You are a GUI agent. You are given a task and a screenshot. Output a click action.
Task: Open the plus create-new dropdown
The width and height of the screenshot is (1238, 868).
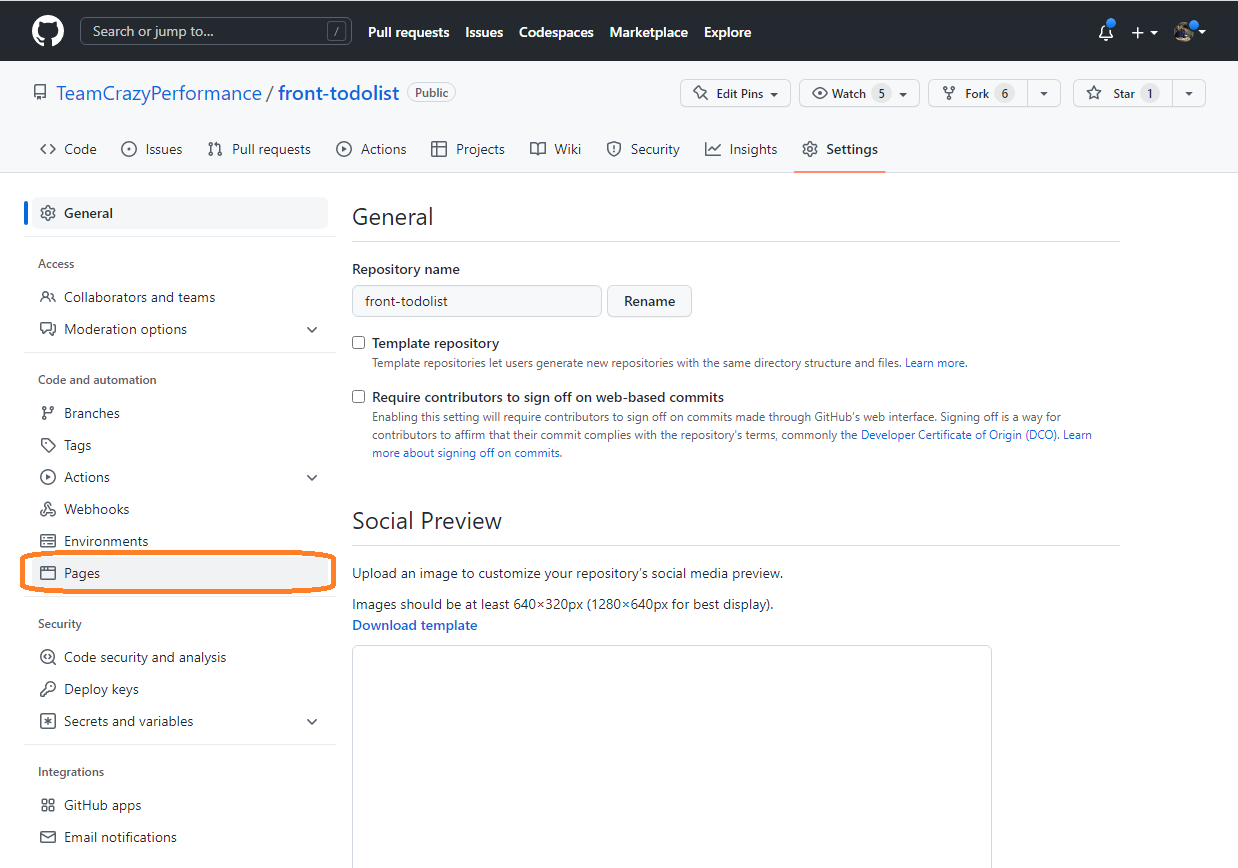point(1144,32)
